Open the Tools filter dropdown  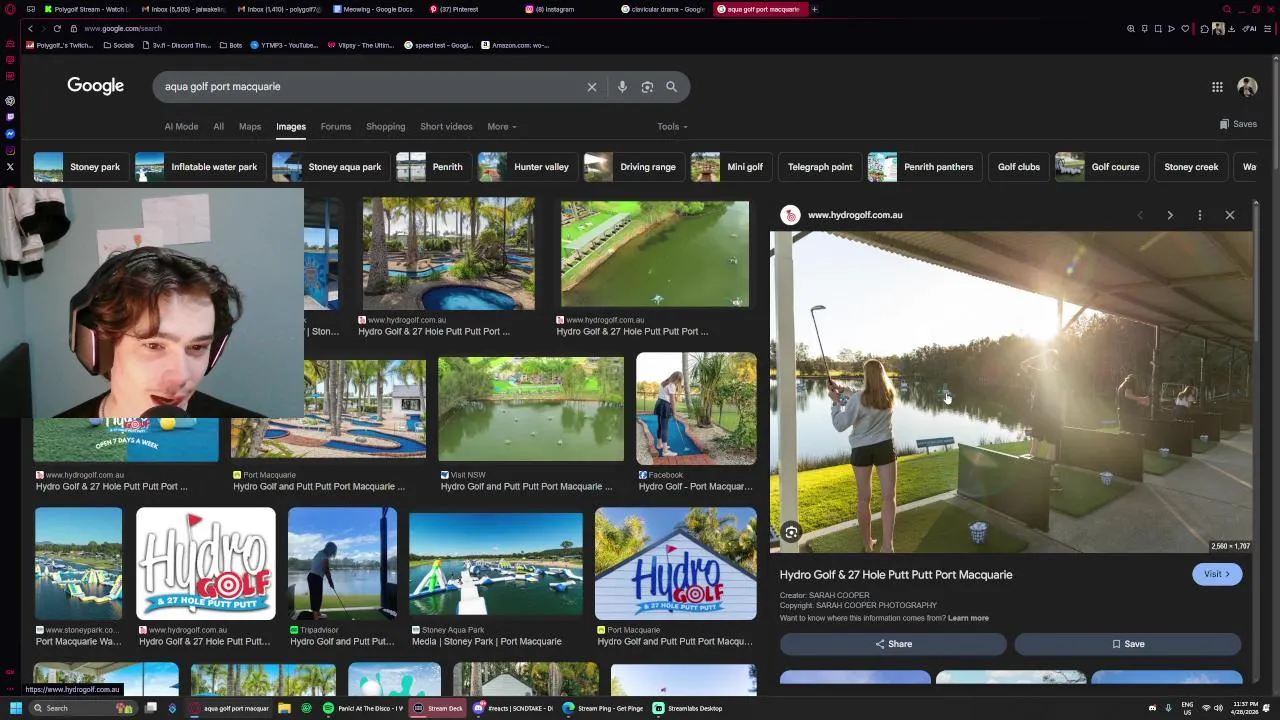pos(672,127)
